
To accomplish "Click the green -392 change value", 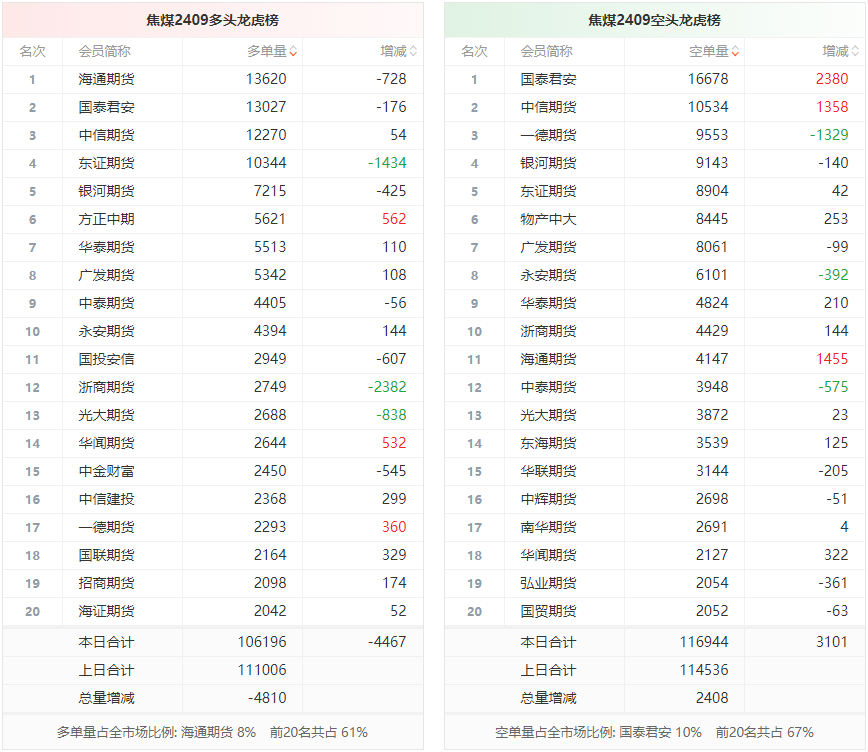I will [x=833, y=275].
